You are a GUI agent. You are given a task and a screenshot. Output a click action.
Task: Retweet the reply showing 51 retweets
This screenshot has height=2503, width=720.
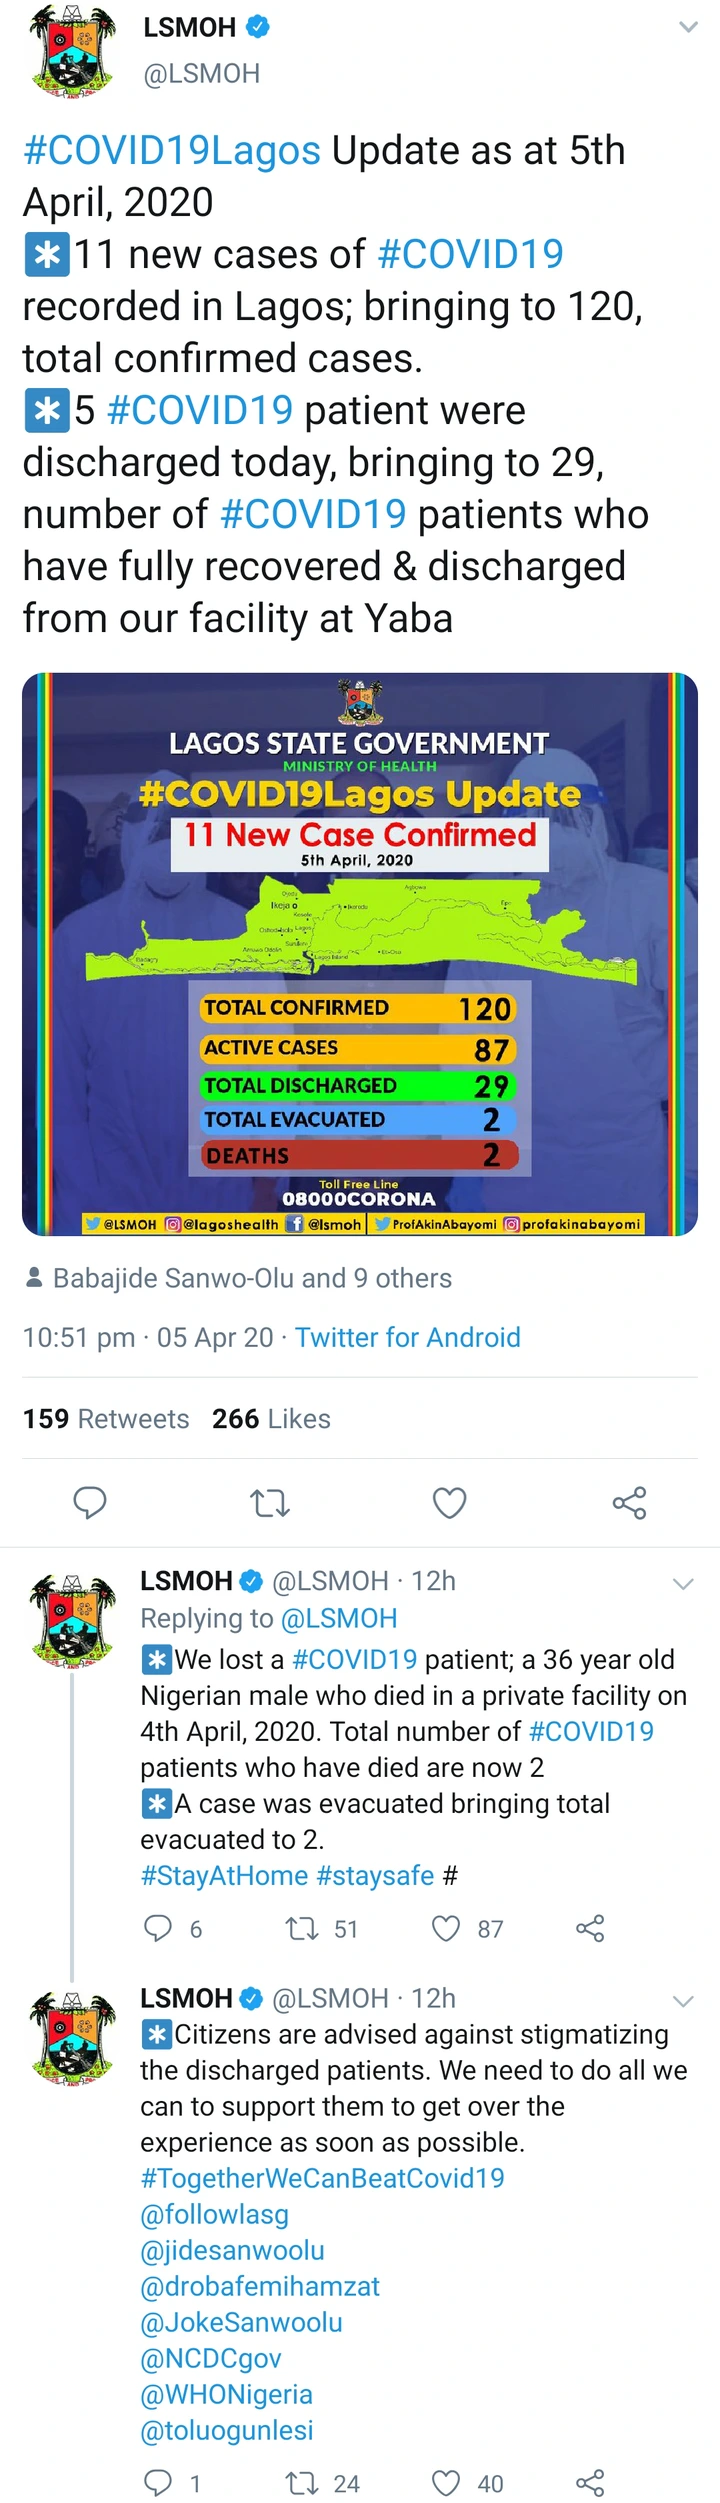(302, 1927)
